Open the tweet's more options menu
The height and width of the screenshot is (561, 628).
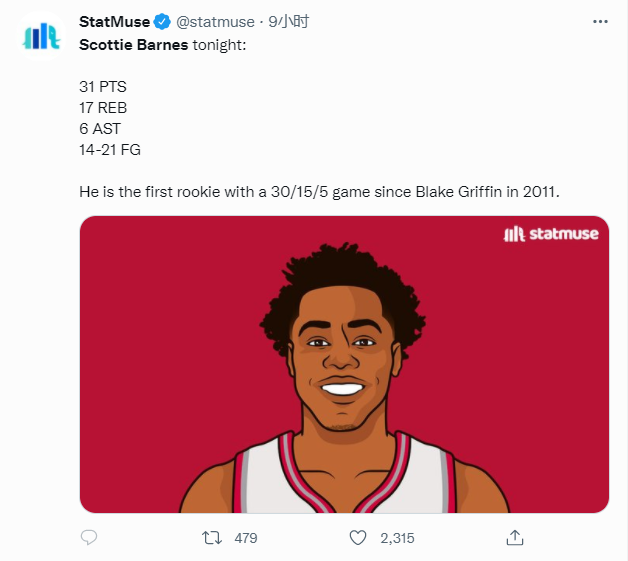599,21
